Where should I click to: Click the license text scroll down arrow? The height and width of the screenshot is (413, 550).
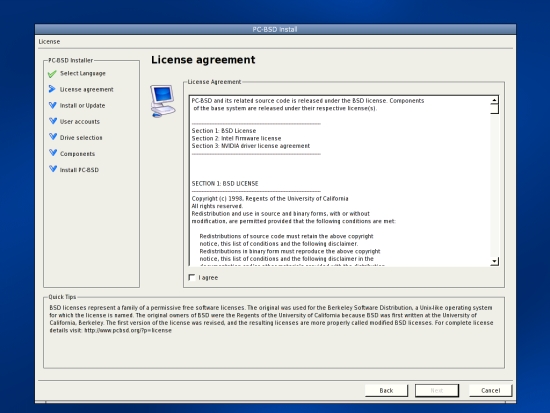click(494, 261)
